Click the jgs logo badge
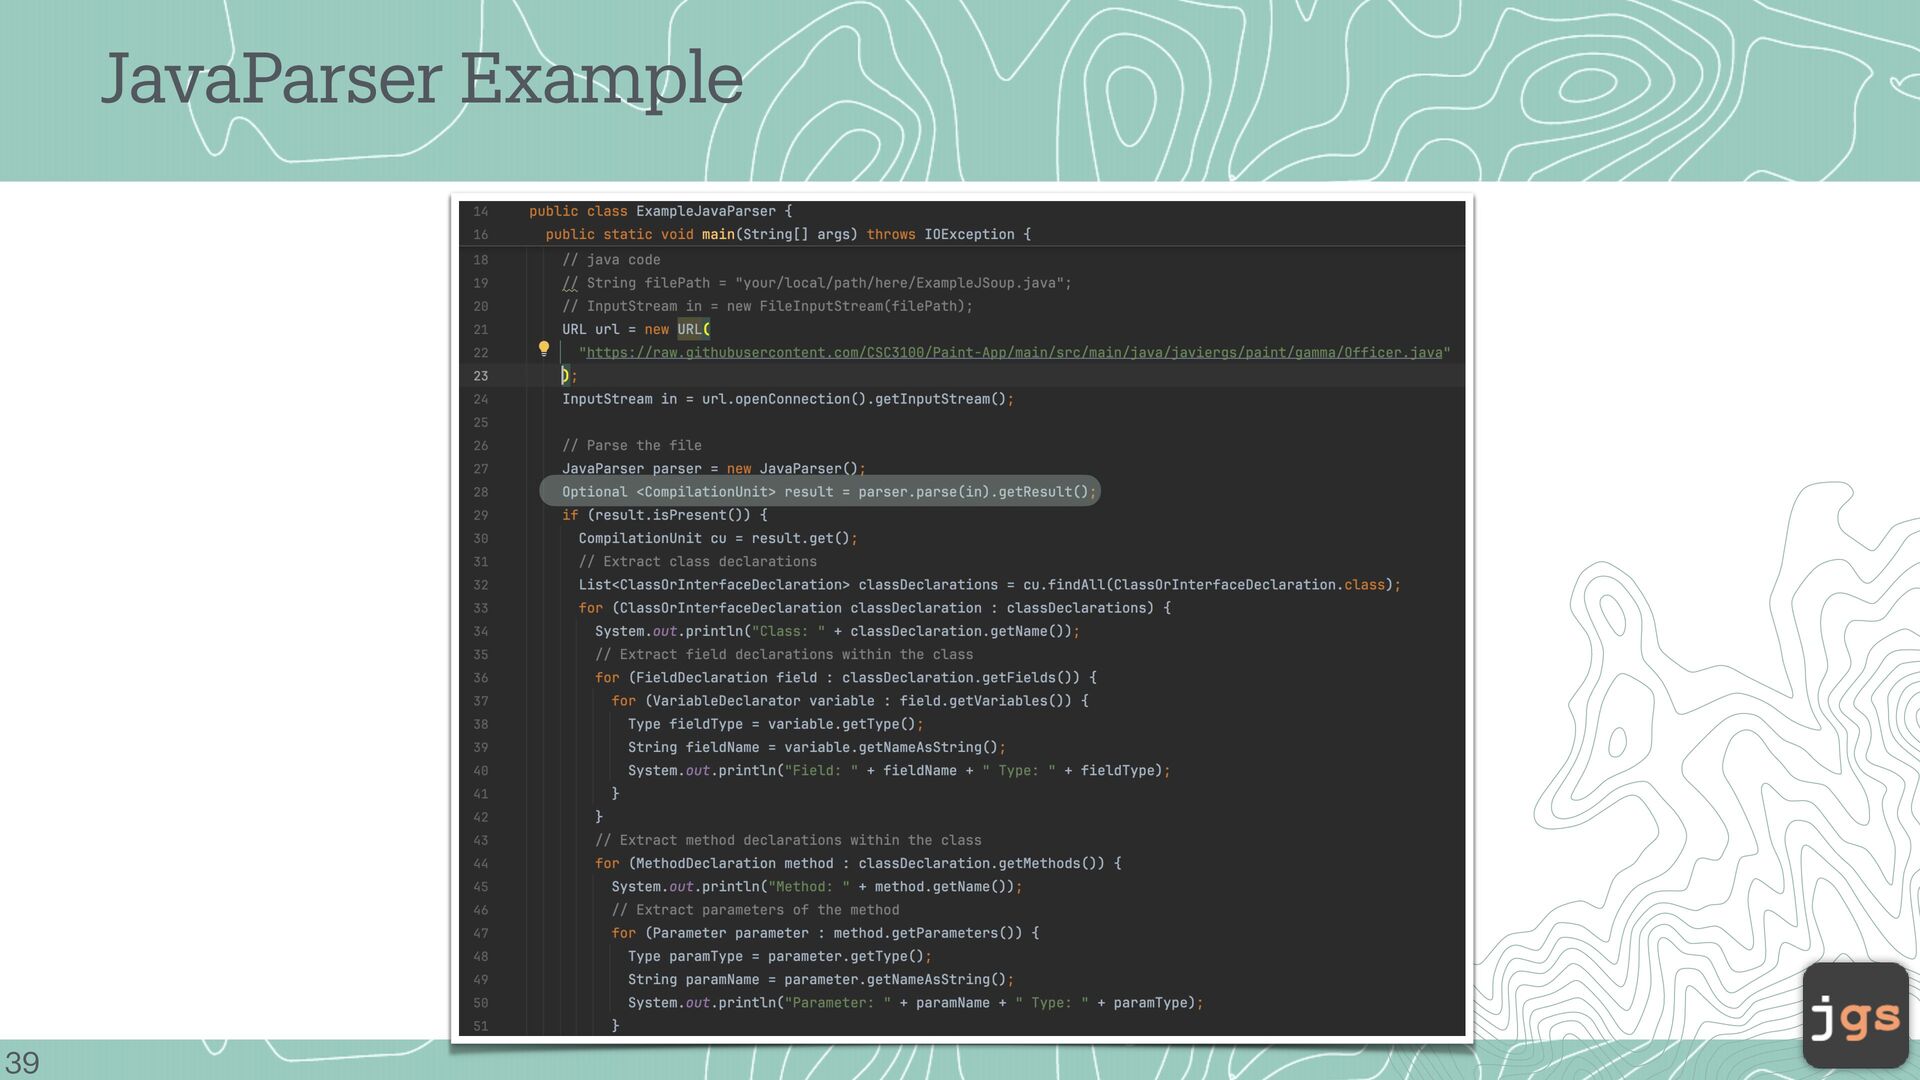 coord(1855,1016)
